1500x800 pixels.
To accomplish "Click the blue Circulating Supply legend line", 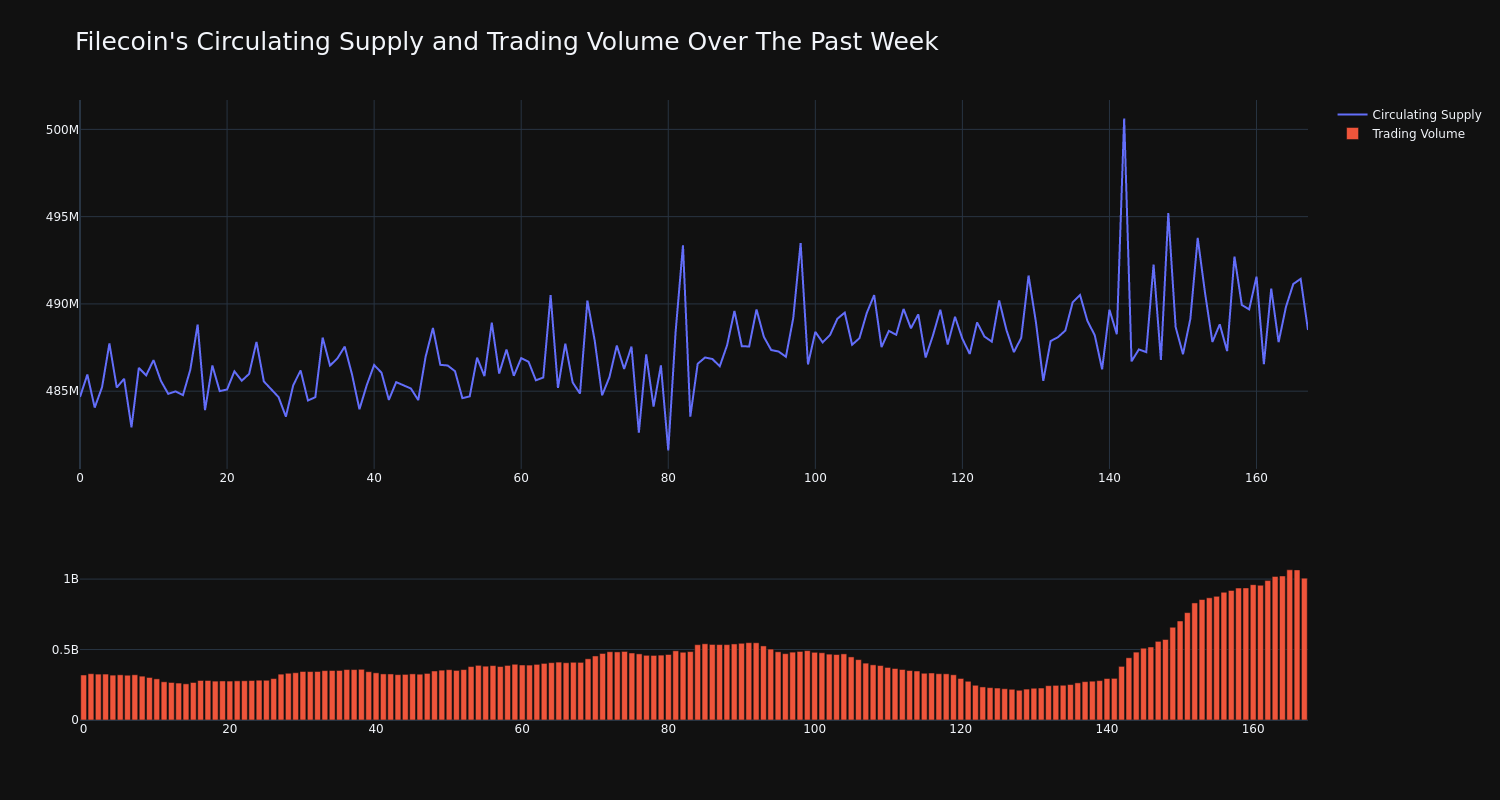I will tap(1352, 115).
